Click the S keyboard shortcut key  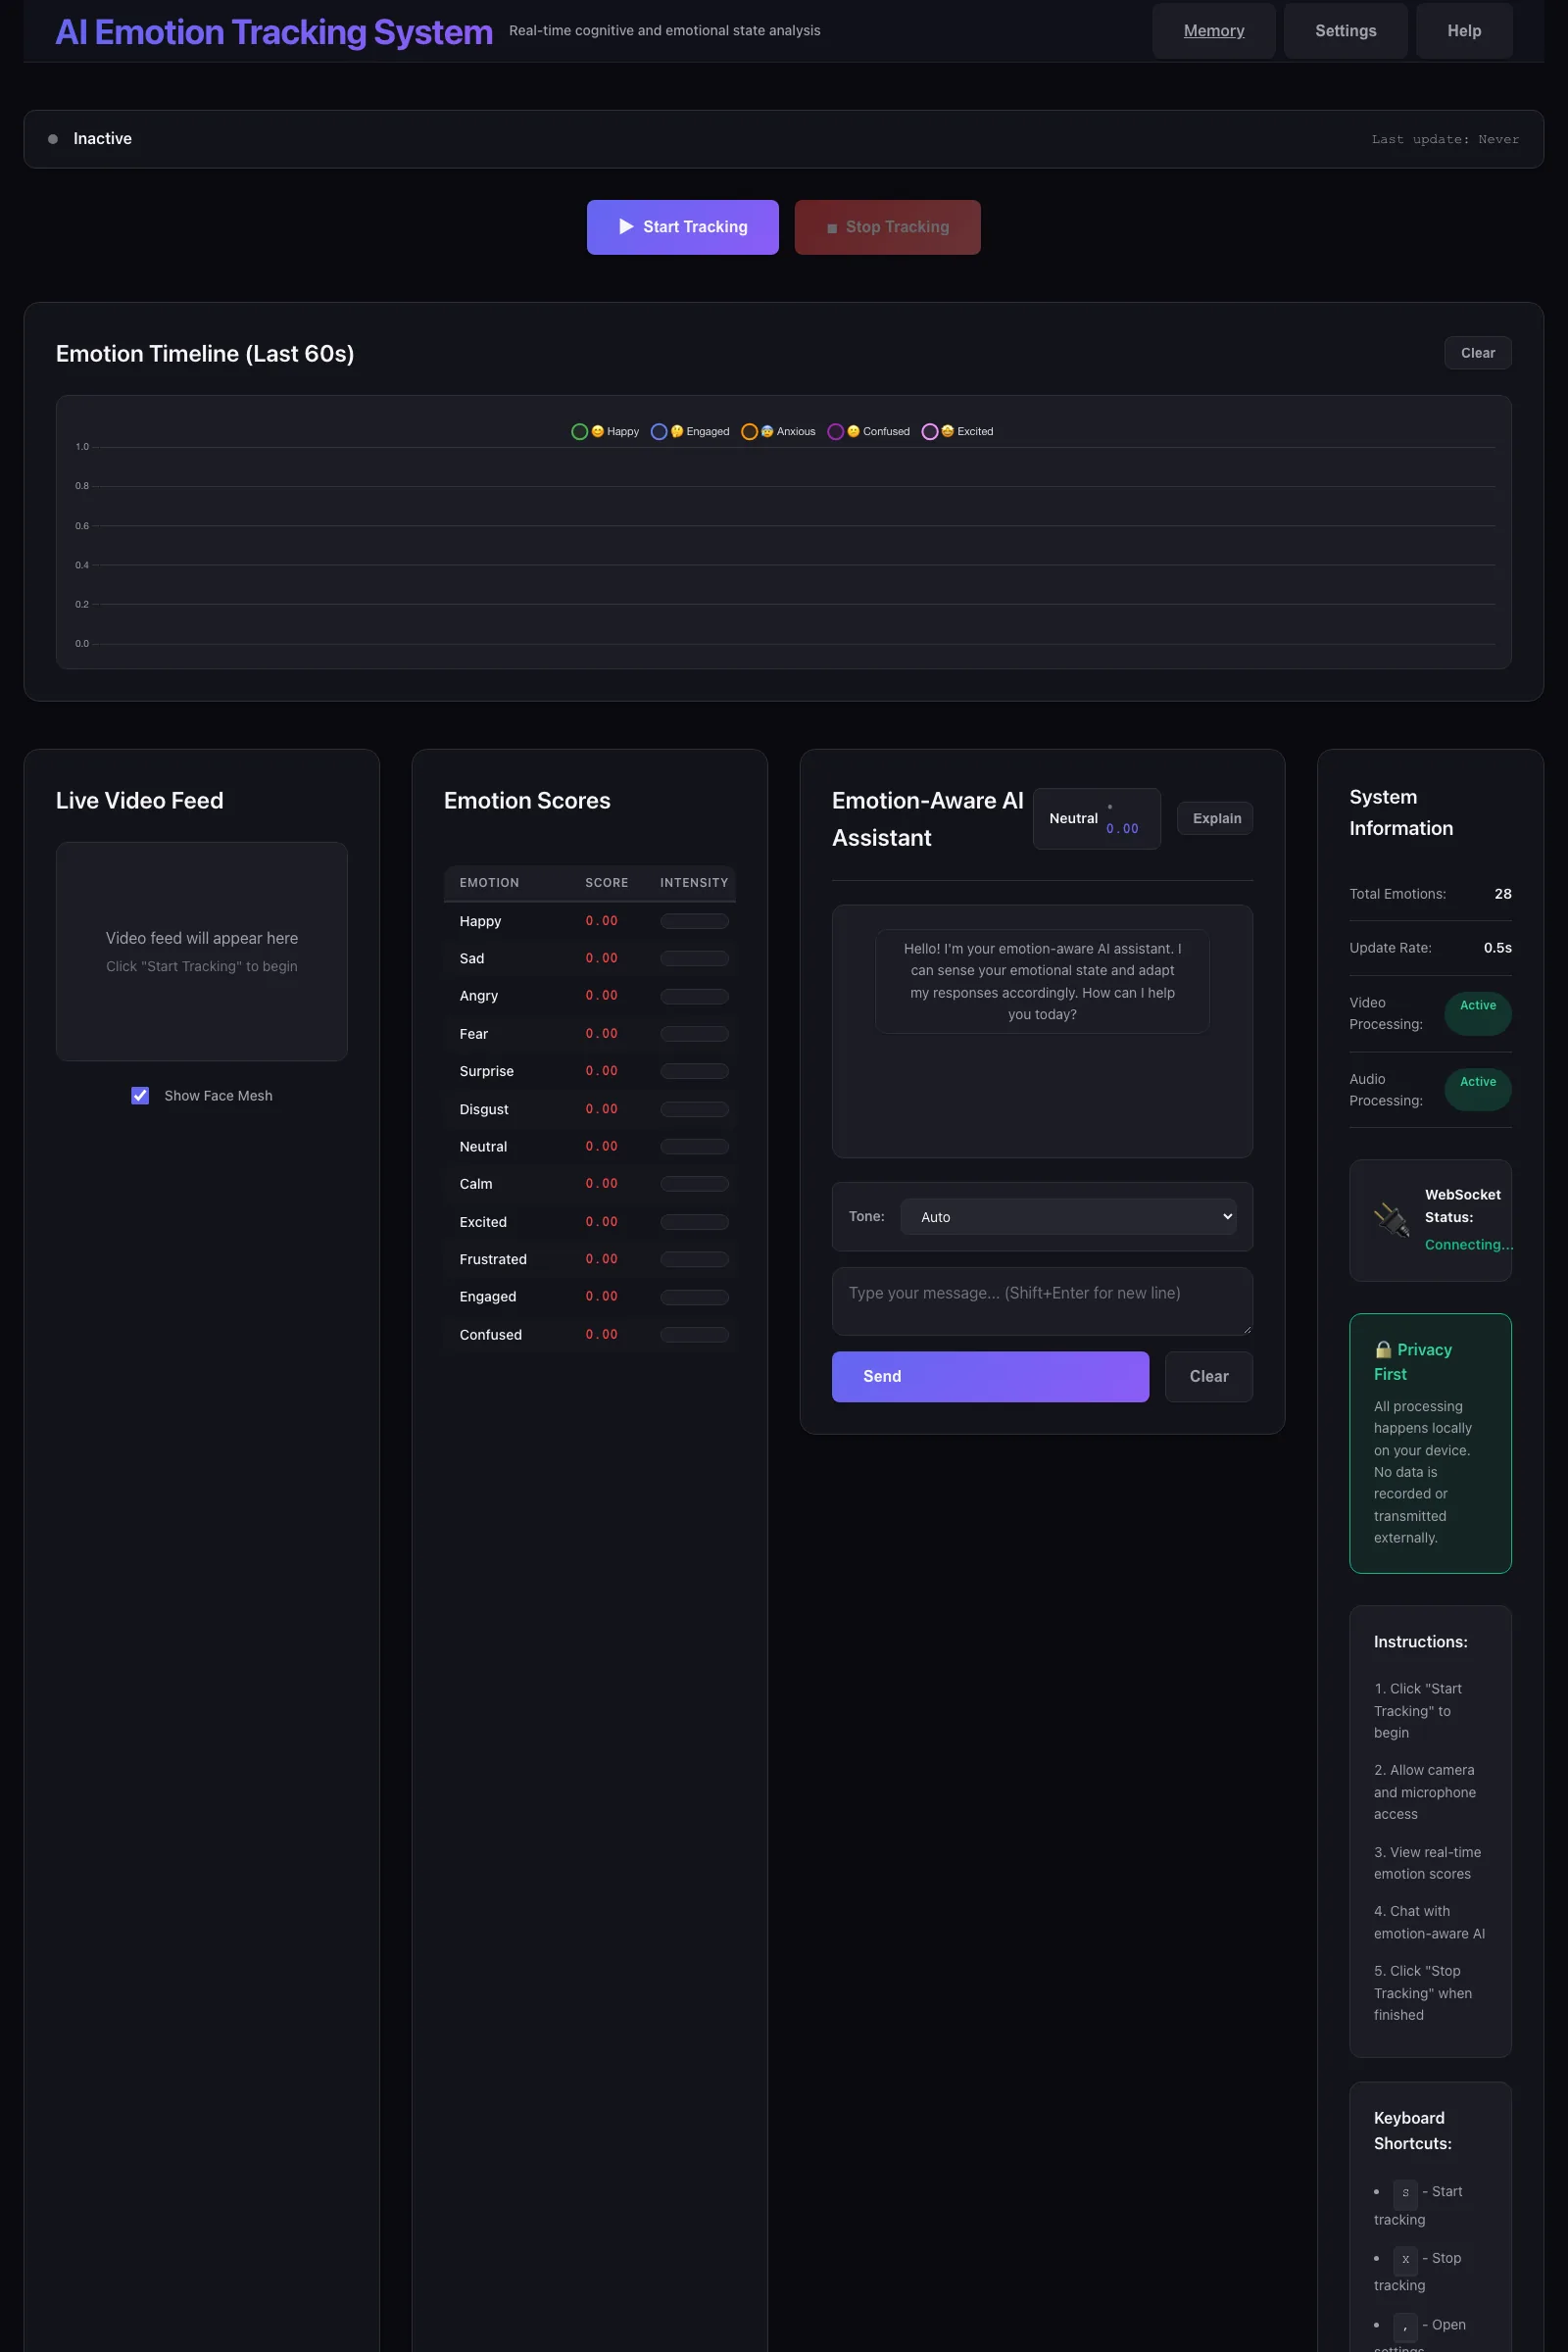1405,2193
